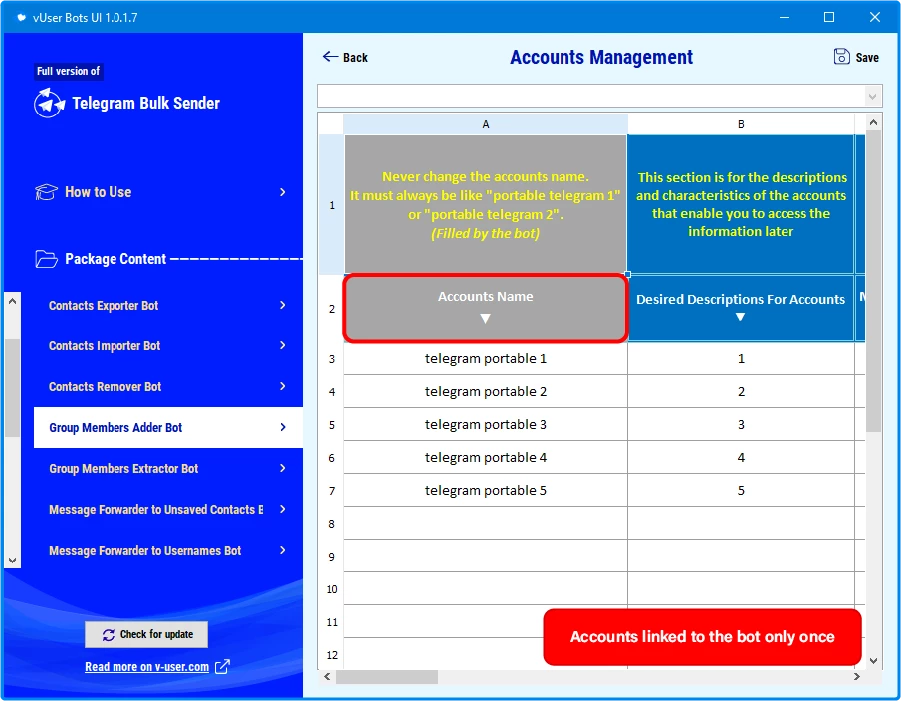901x701 pixels.
Task: Click the Back arrow icon
Action: [x=330, y=56]
